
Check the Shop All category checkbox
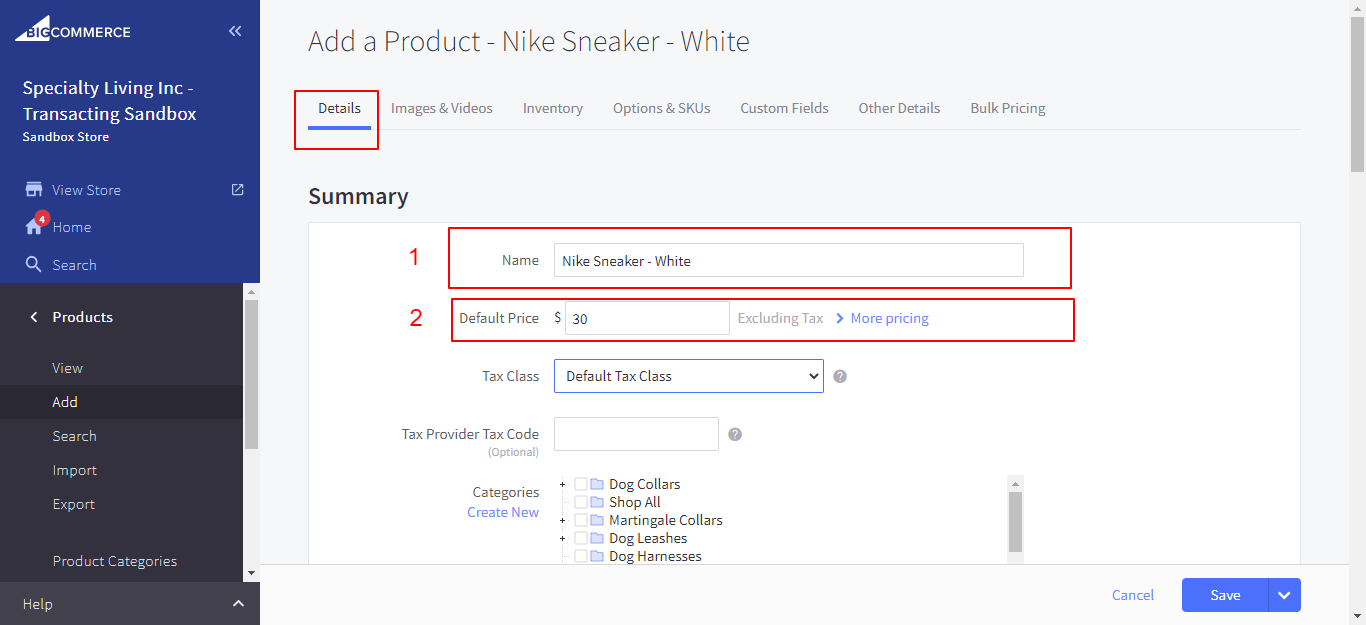581,502
